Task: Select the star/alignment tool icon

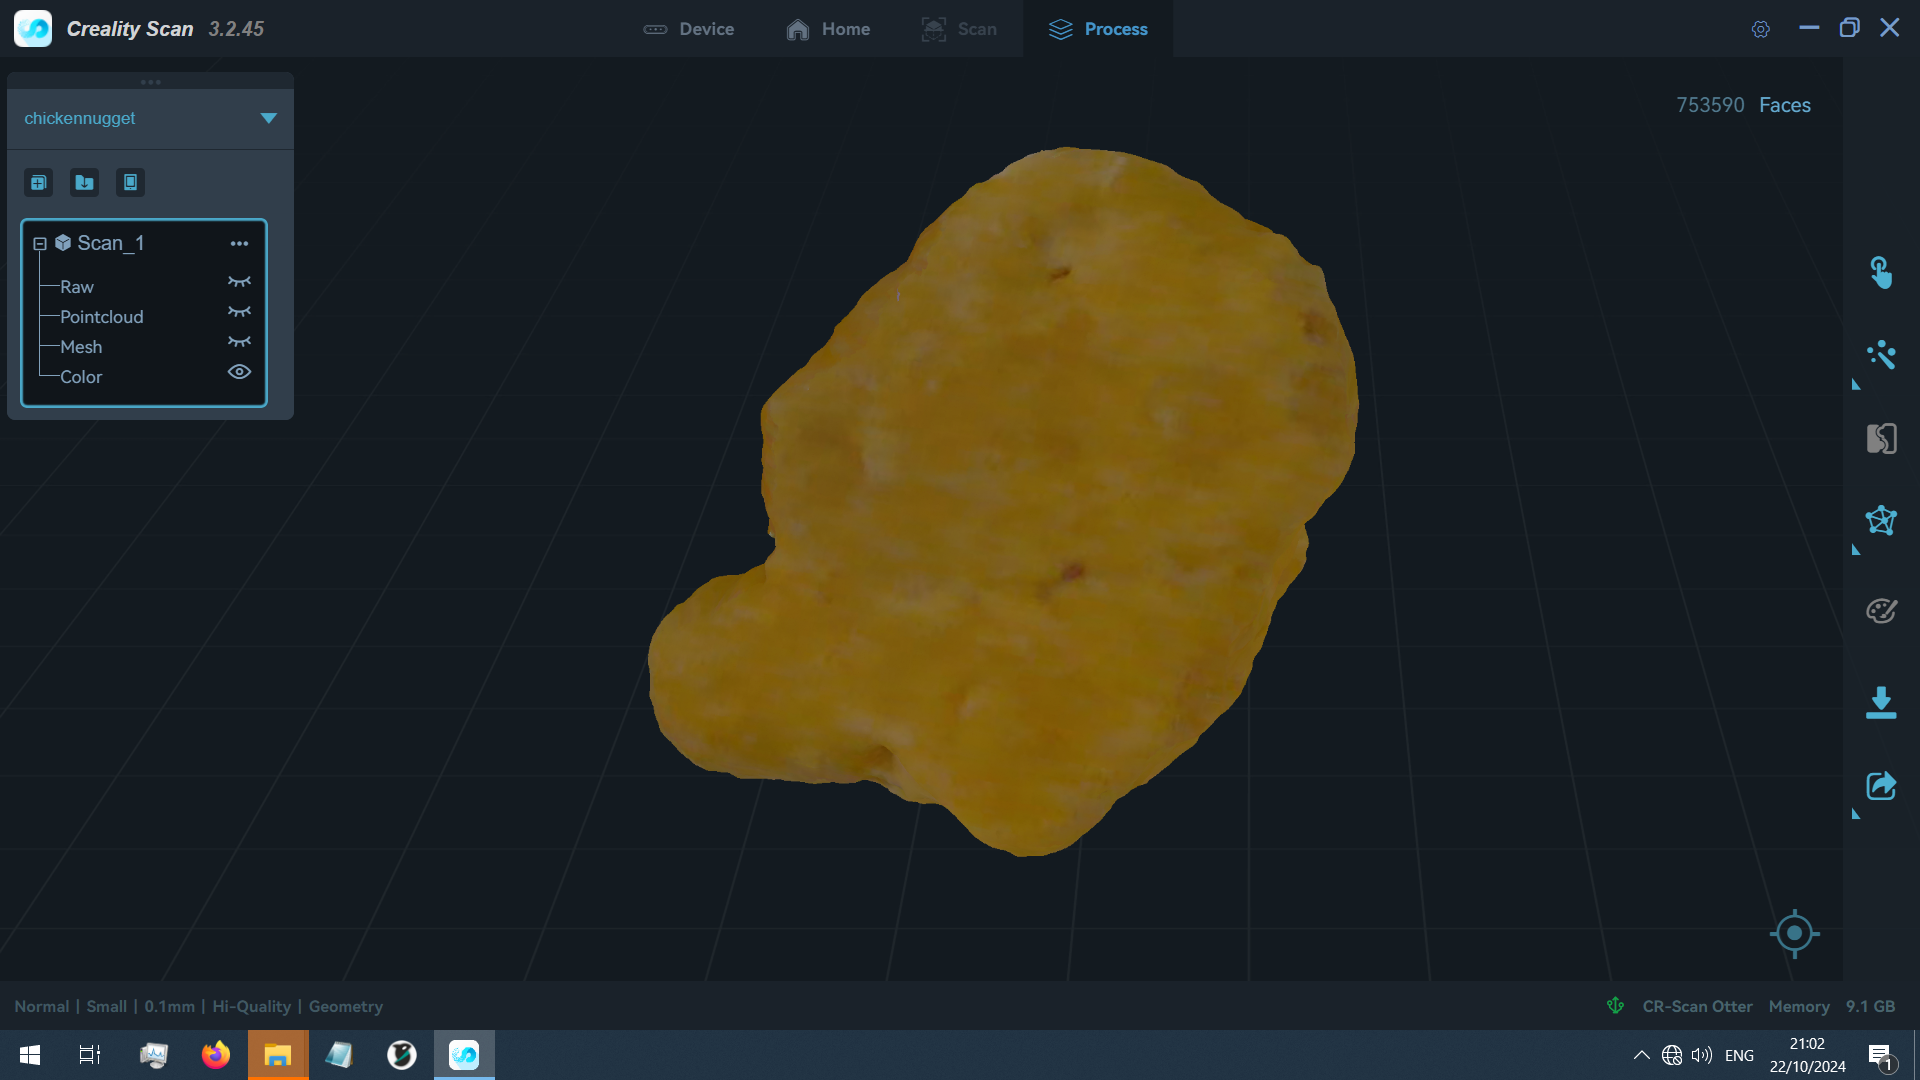Action: [x=1883, y=520]
